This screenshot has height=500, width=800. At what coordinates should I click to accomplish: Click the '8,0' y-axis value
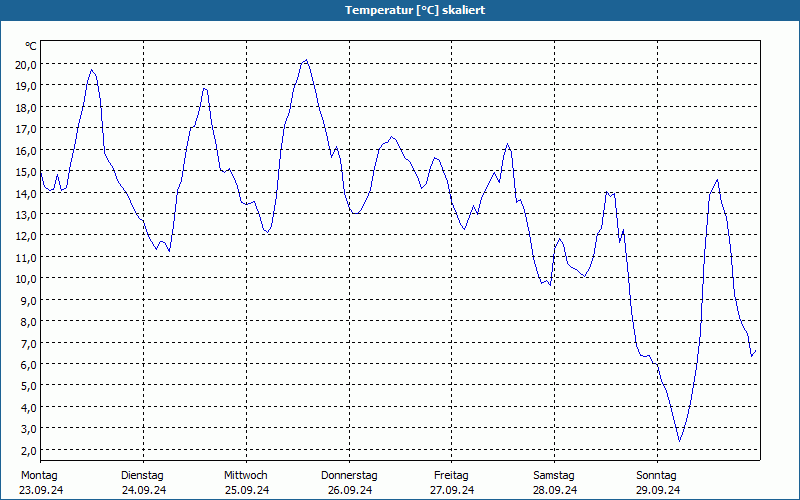tap(28, 321)
